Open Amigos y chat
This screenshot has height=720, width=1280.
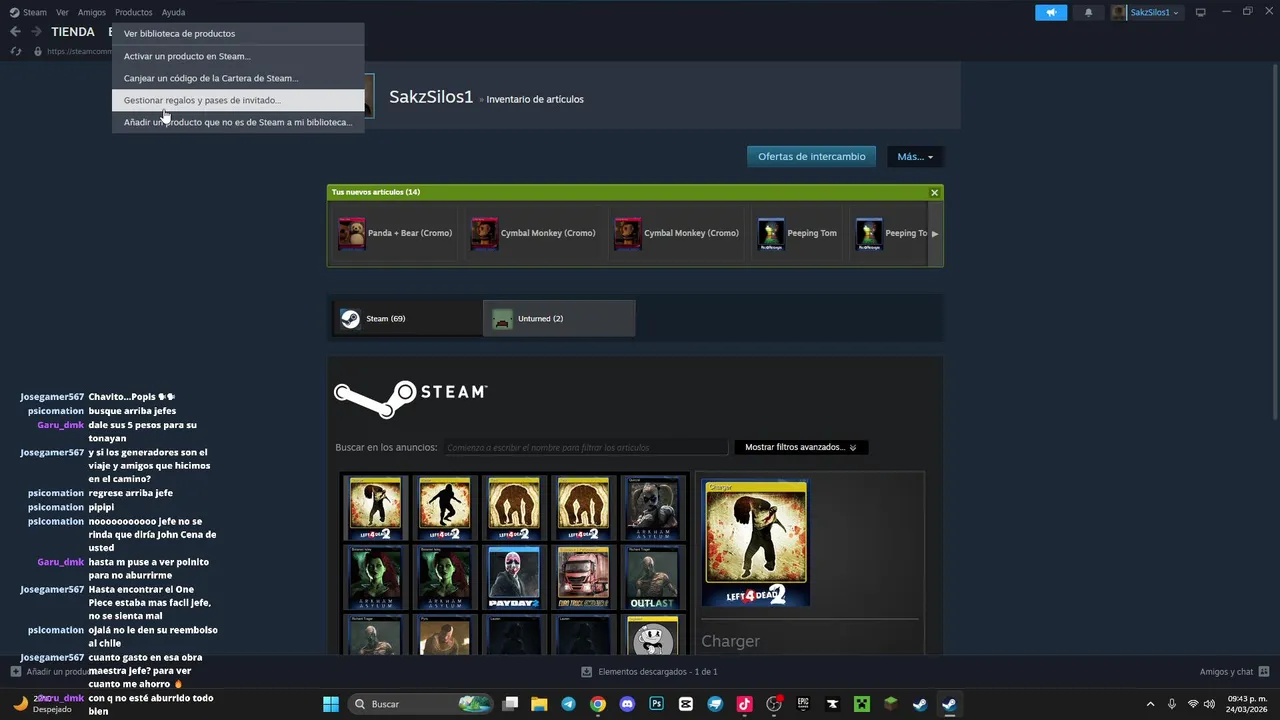(1234, 672)
